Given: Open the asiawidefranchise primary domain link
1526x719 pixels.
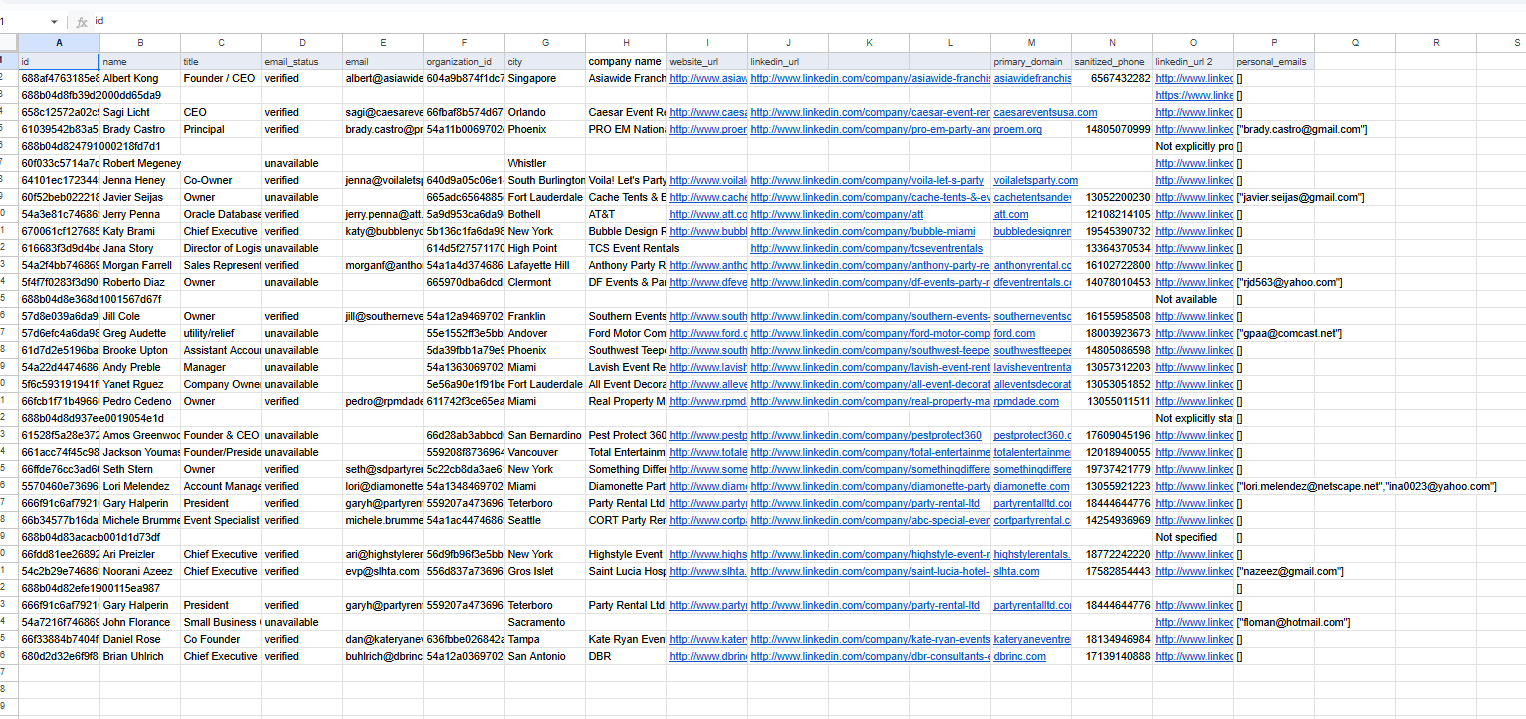Looking at the screenshot, I should tap(1031, 78).
